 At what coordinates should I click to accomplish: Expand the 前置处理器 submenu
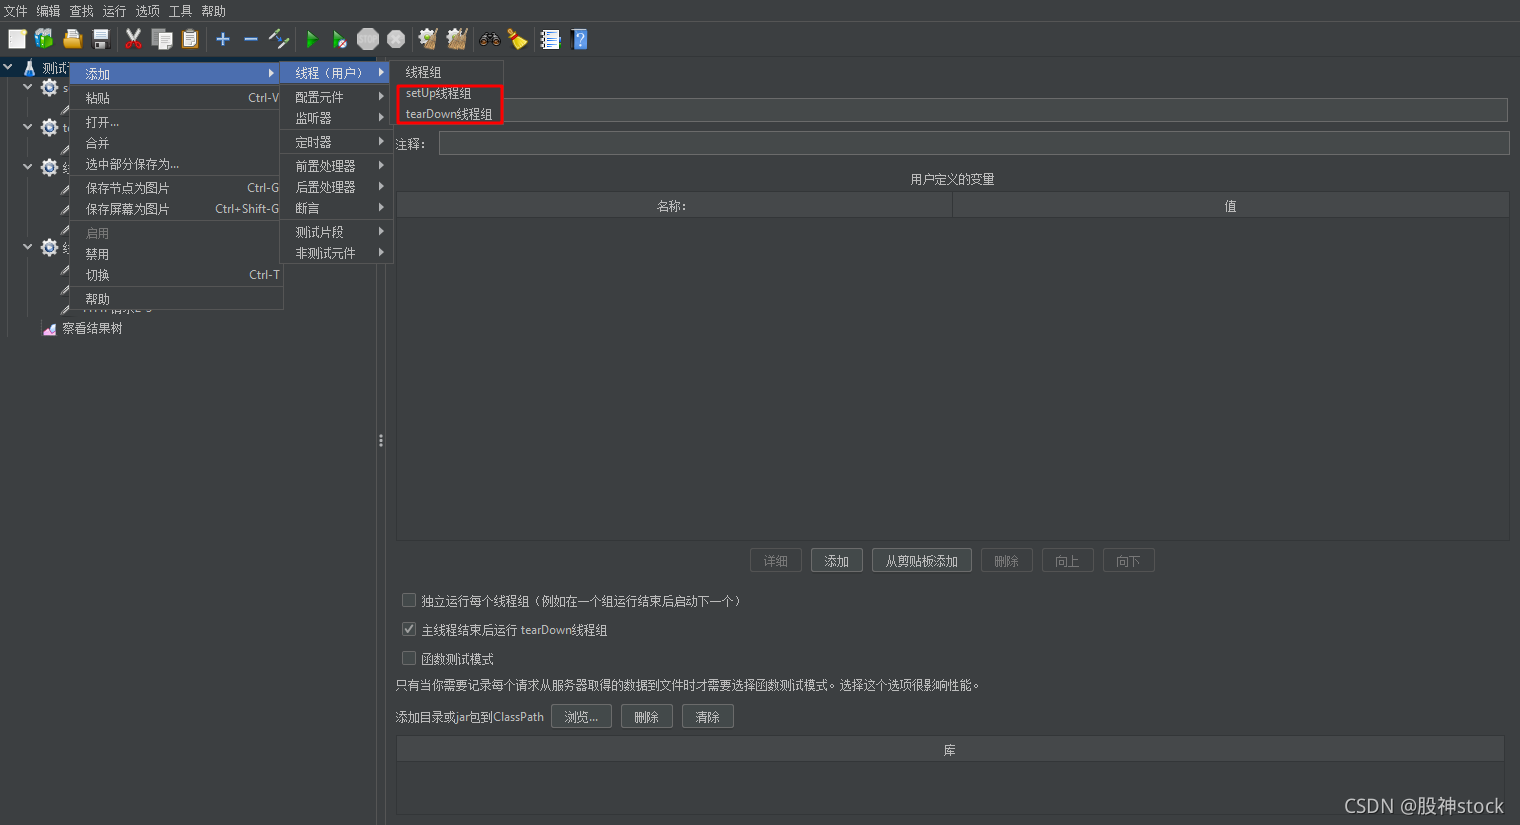coord(336,166)
